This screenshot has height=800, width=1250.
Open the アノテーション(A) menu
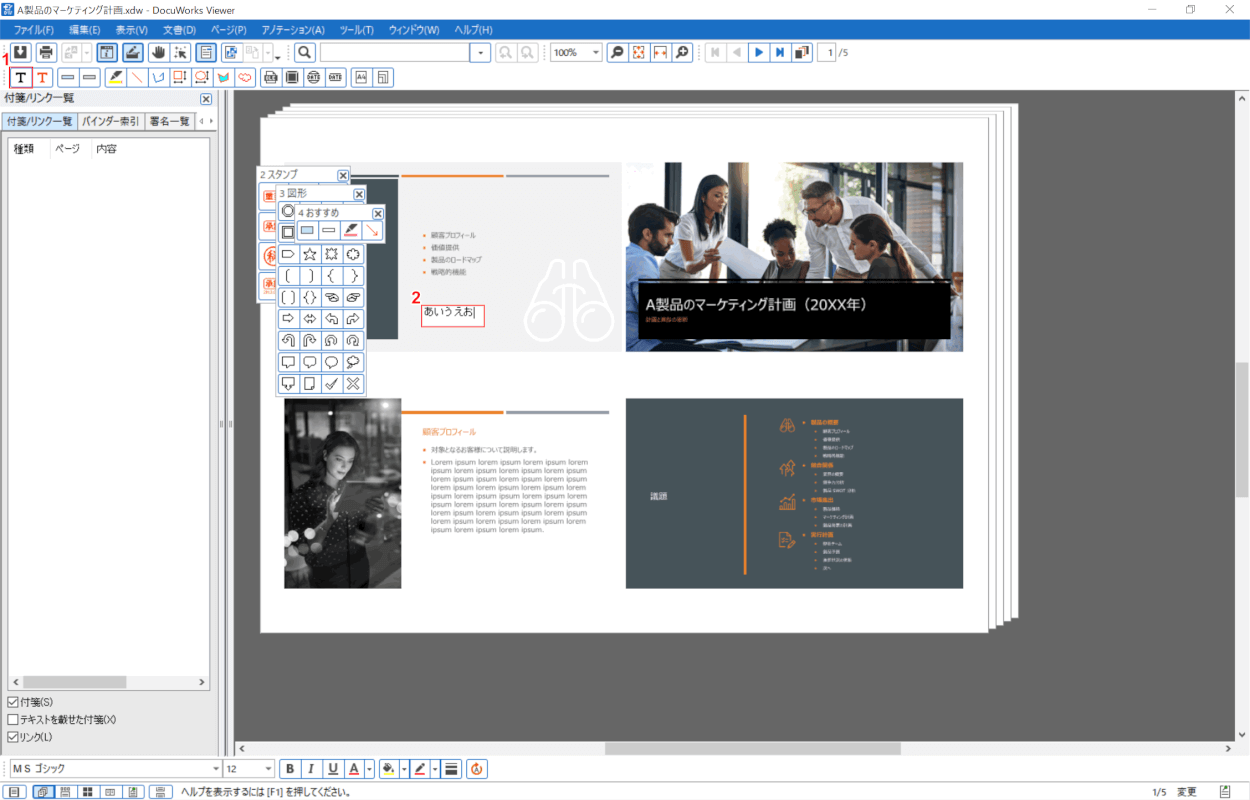292,30
